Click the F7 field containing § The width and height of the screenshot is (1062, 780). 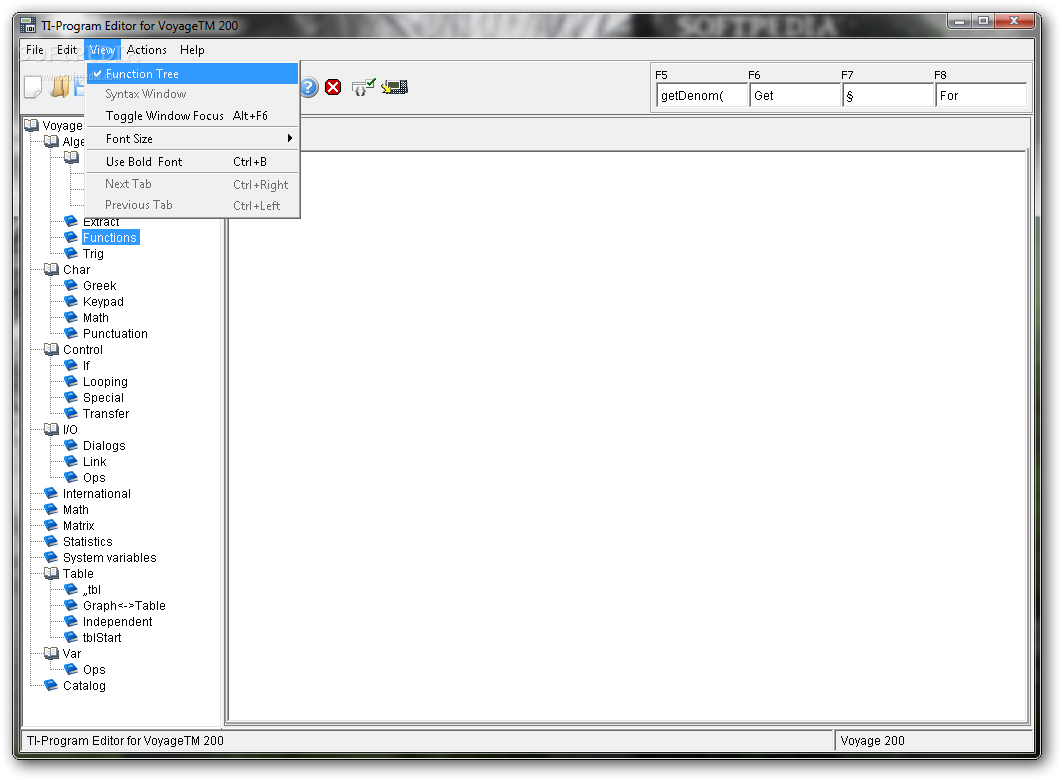887,95
